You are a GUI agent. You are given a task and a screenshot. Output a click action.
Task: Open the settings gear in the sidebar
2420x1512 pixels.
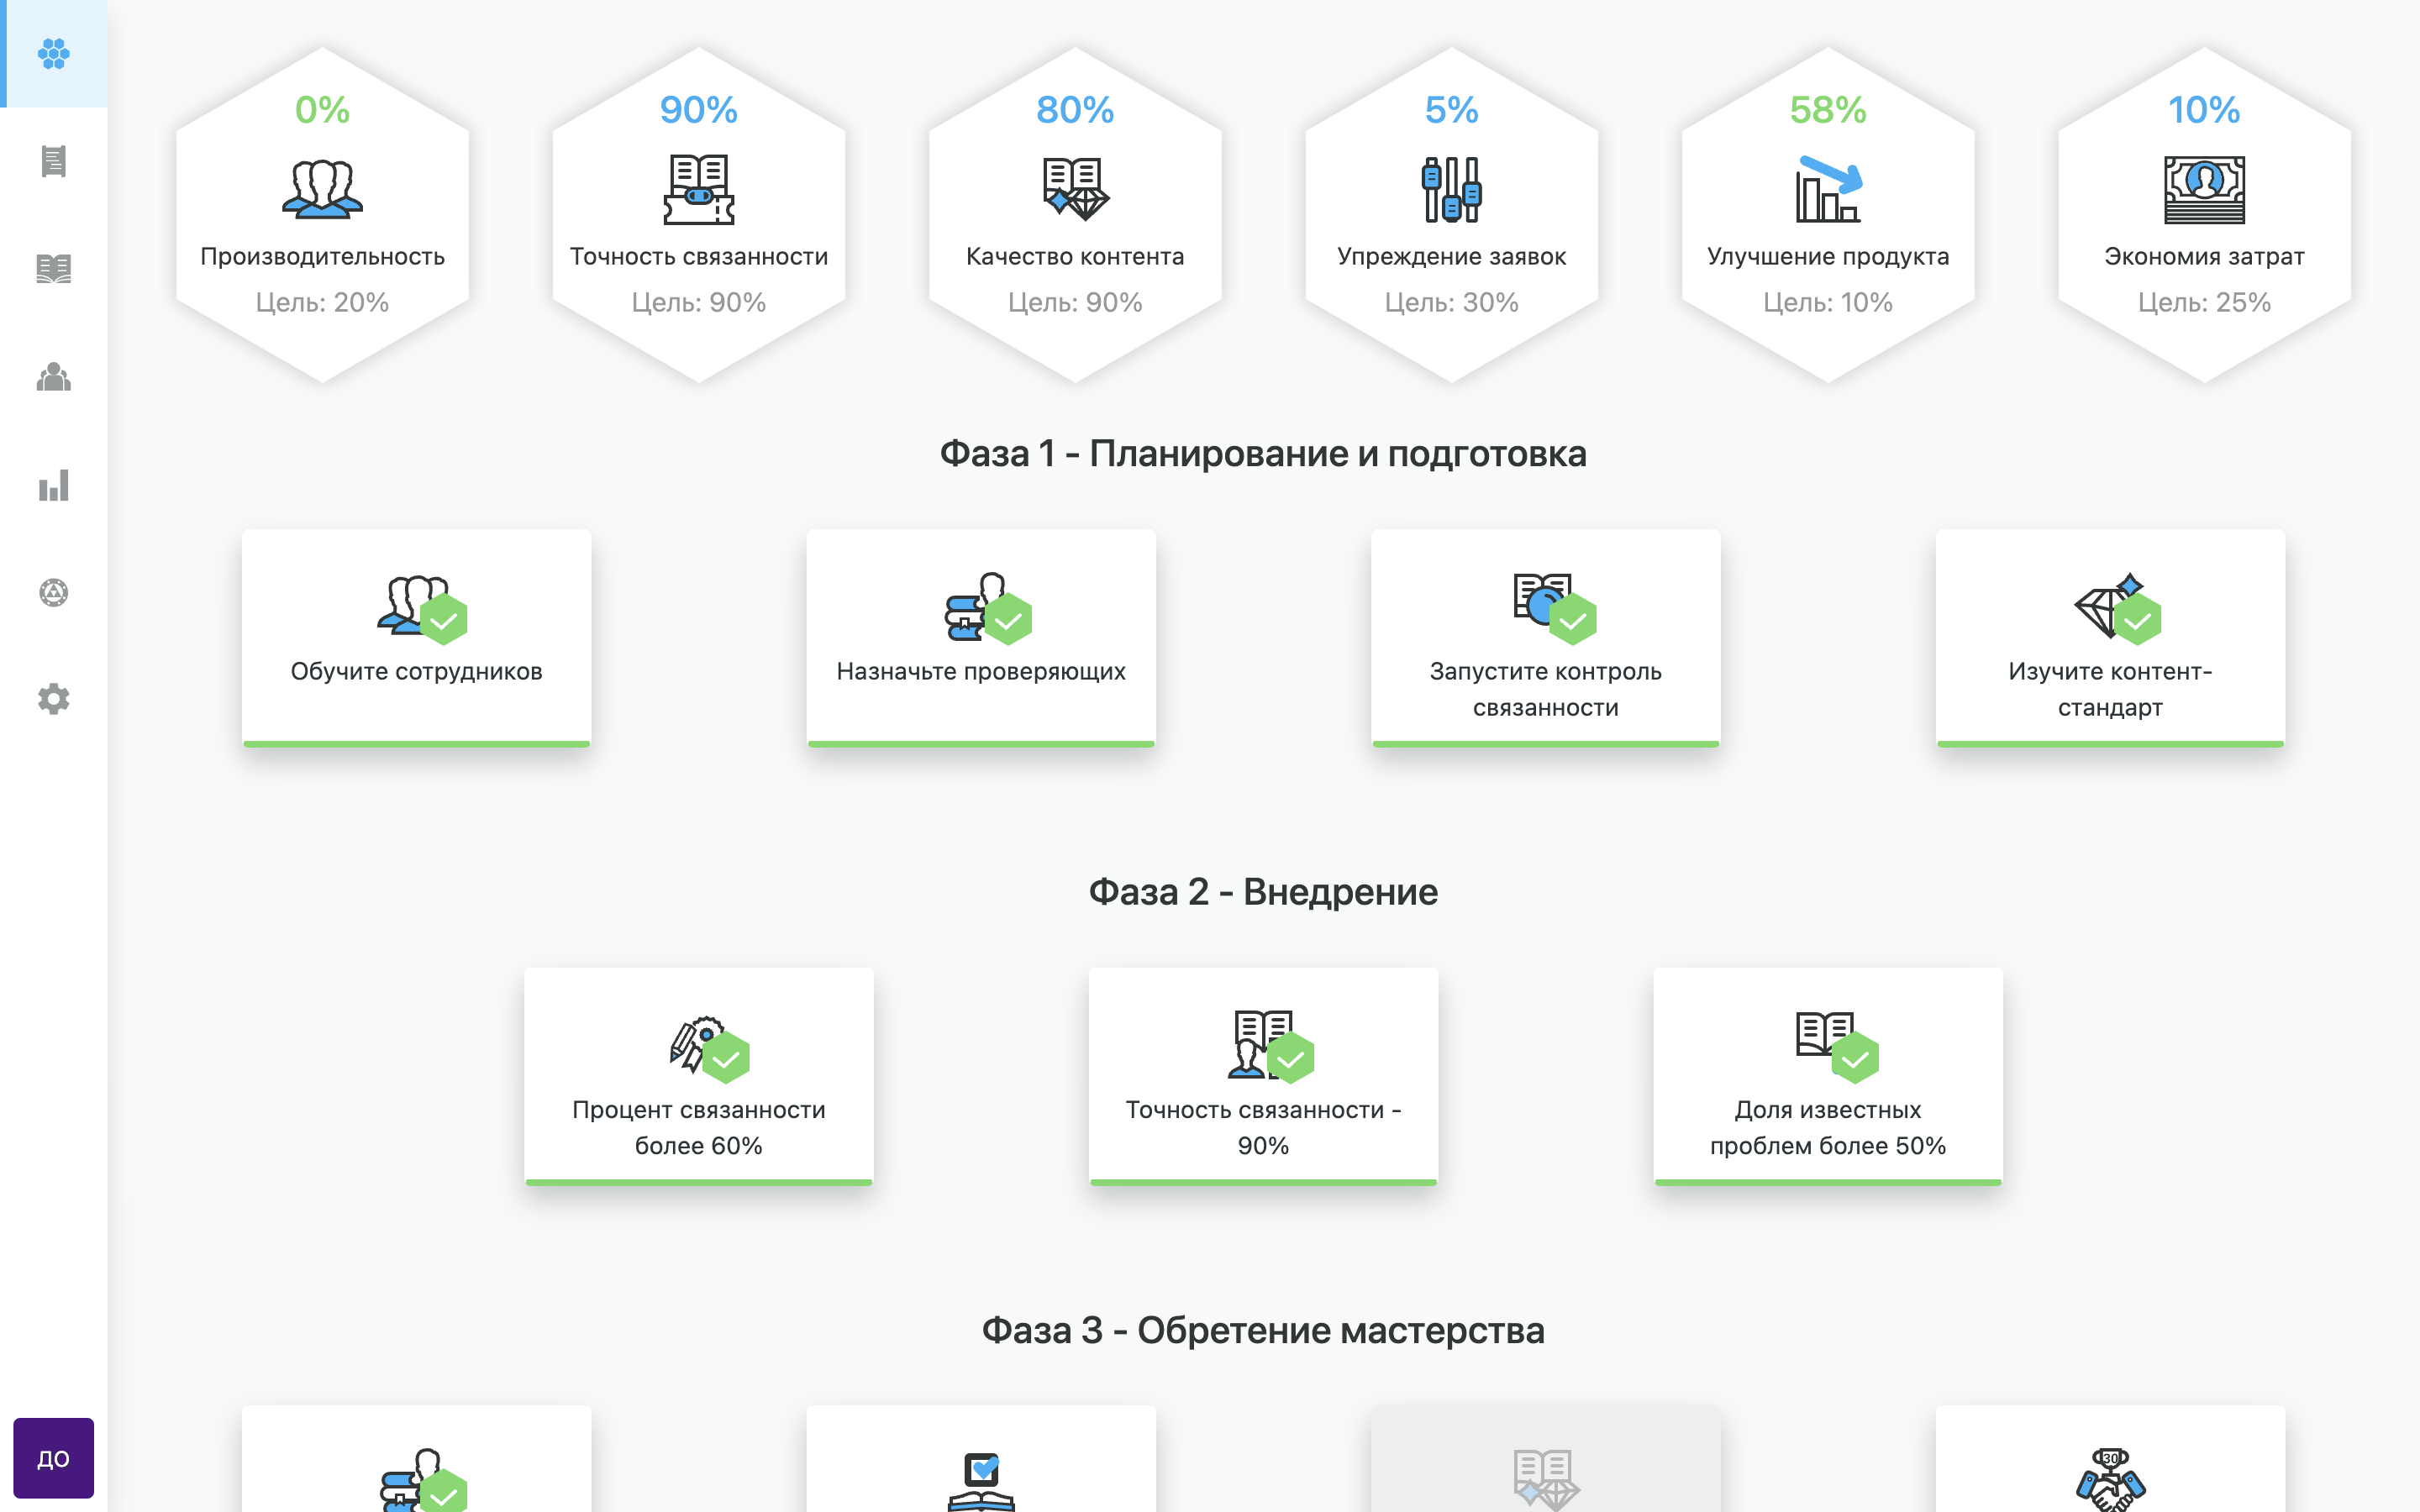pos(54,700)
